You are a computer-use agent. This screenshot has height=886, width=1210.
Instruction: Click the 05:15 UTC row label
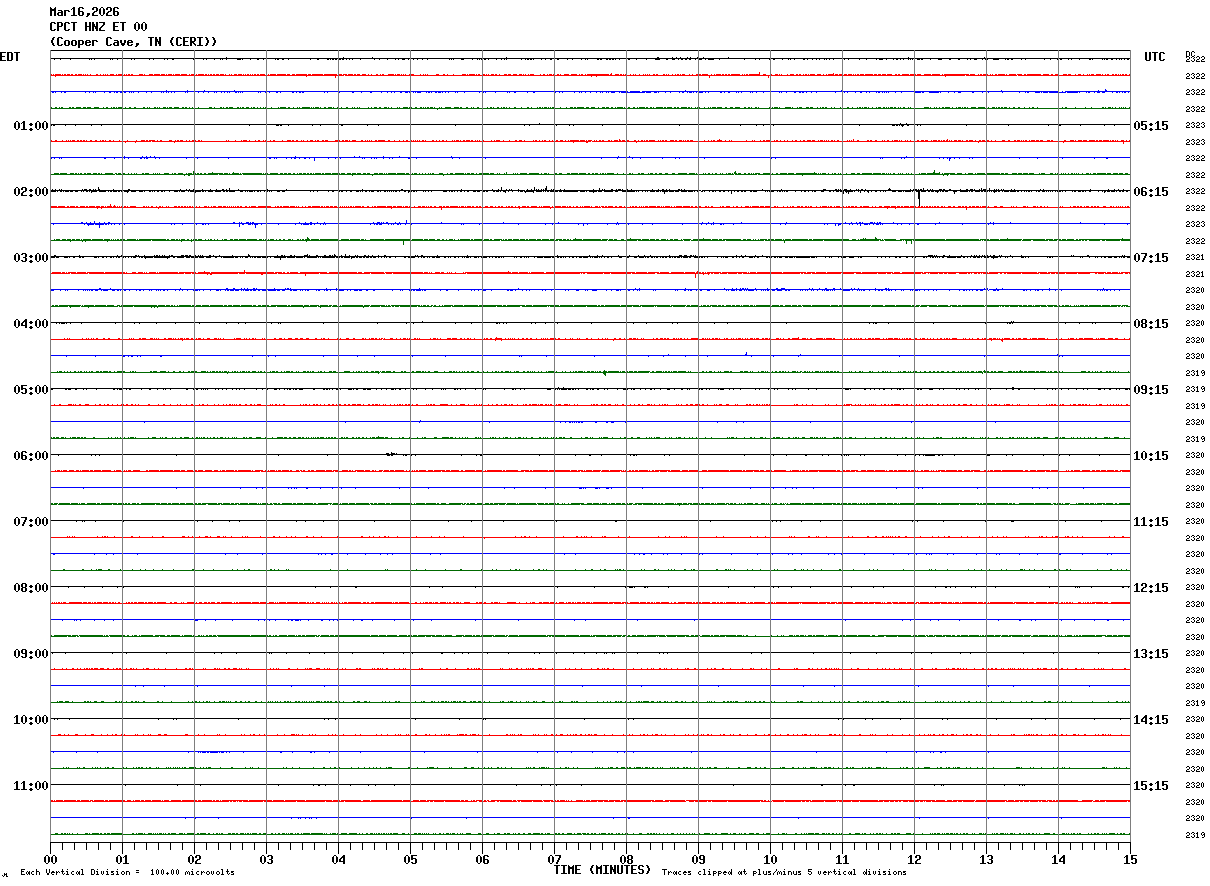[x=1151, y=126]
